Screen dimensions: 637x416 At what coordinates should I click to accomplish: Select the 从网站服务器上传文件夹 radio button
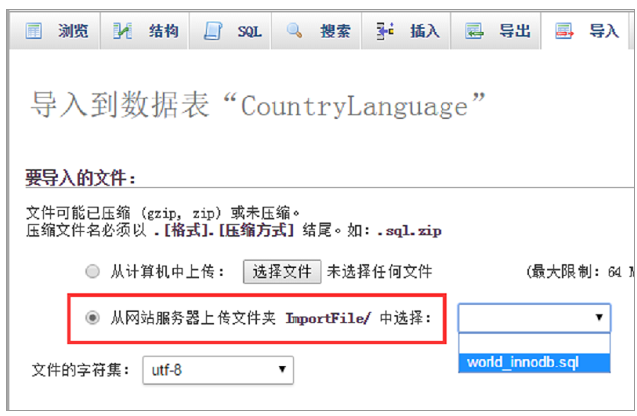point(93,318)
